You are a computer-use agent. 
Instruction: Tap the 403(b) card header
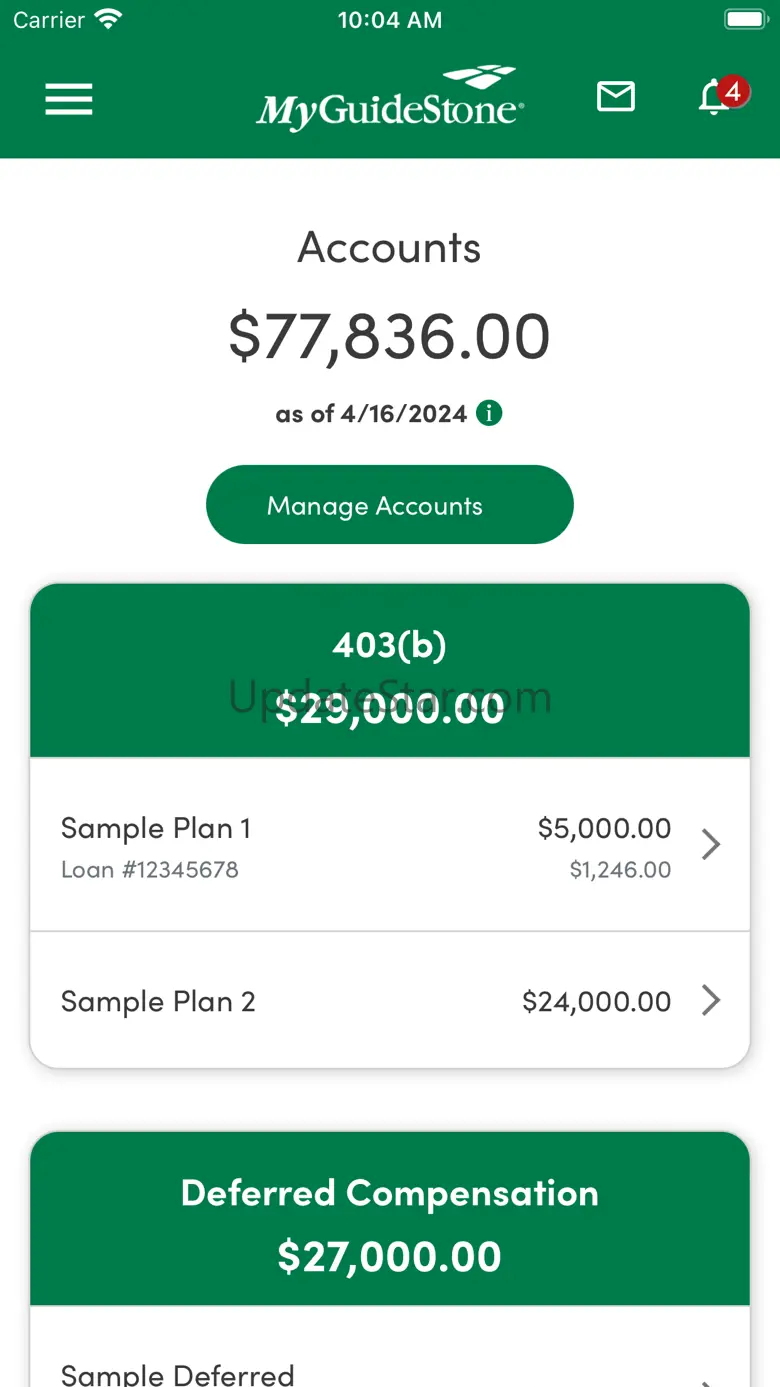pos(390,671)
